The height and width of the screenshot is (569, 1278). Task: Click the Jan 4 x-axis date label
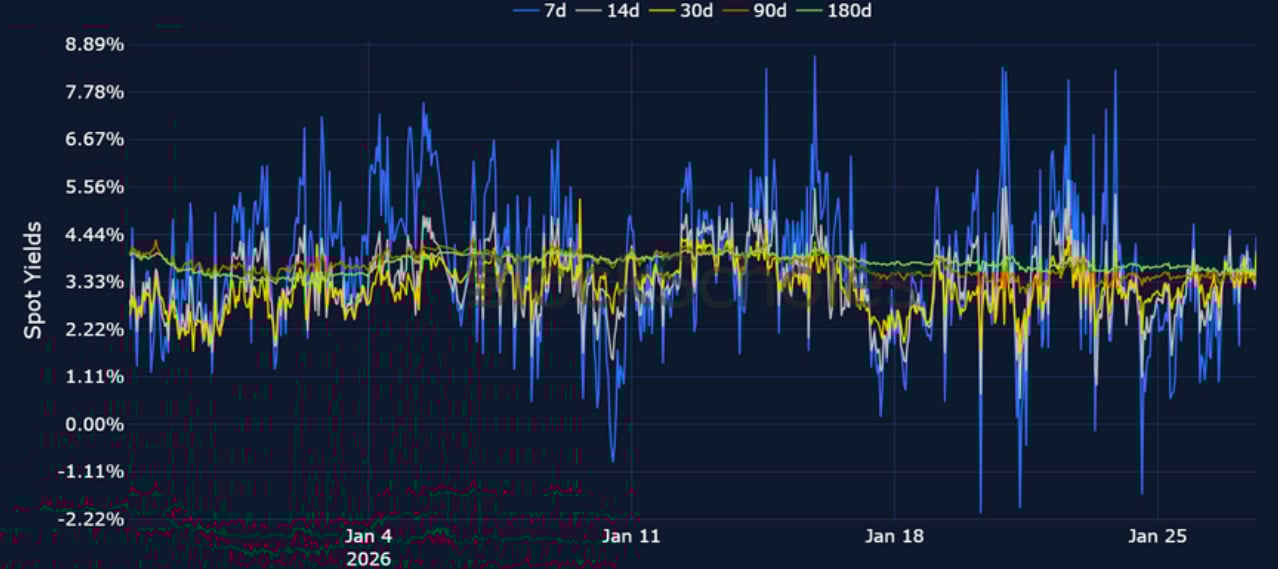click(368, 537)
